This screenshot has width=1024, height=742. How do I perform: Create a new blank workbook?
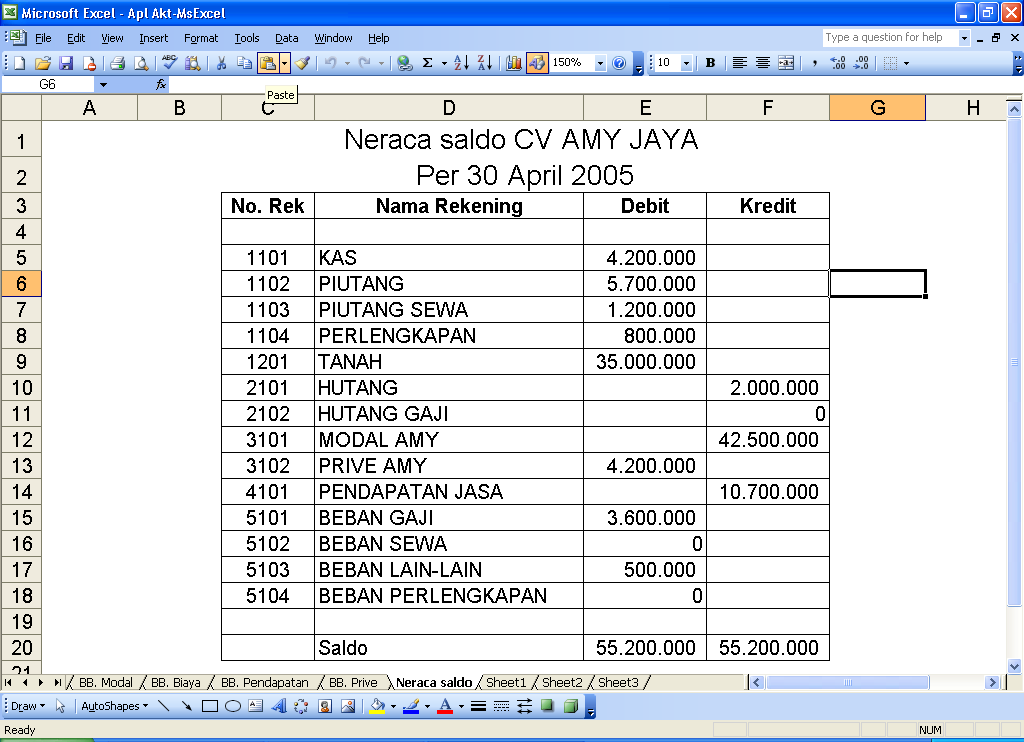[x=20, y=63]
